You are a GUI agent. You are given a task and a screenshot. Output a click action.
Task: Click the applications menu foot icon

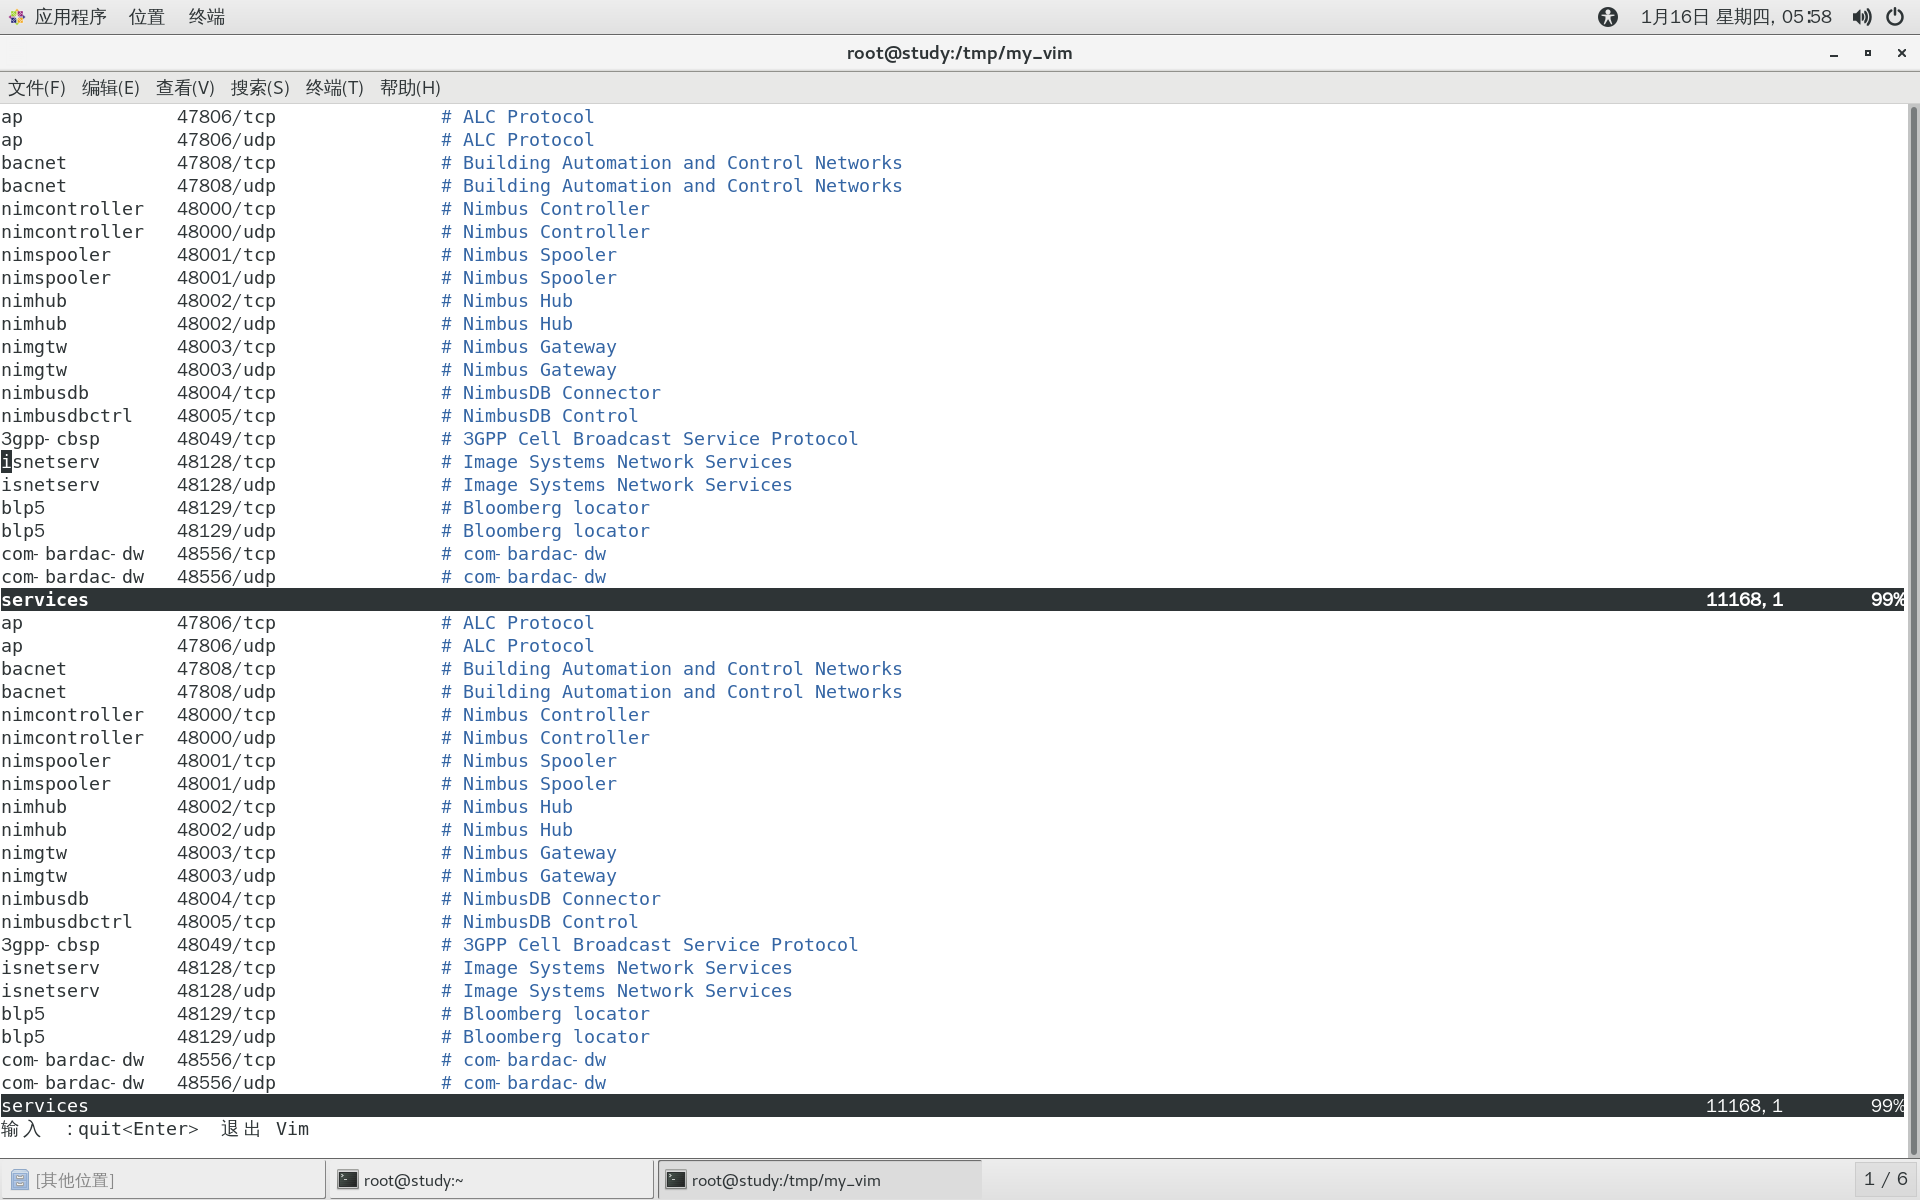pyautogui.click(x=17, y=17)
